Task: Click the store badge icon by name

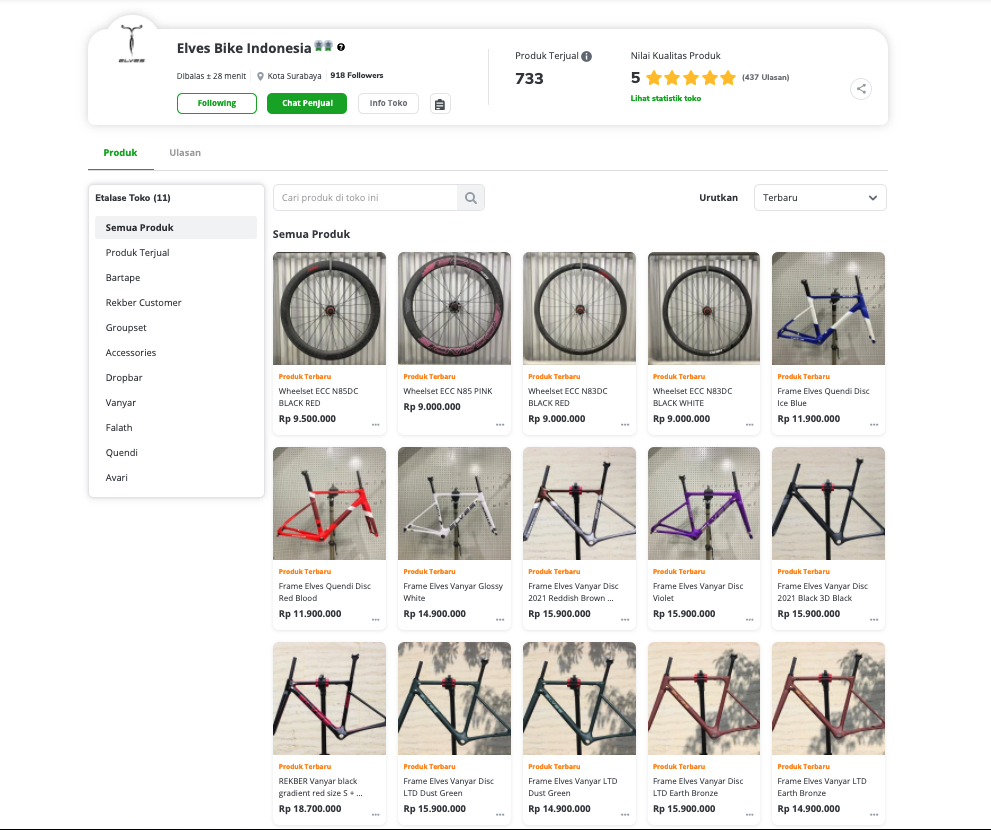Action: click(324, 46)
